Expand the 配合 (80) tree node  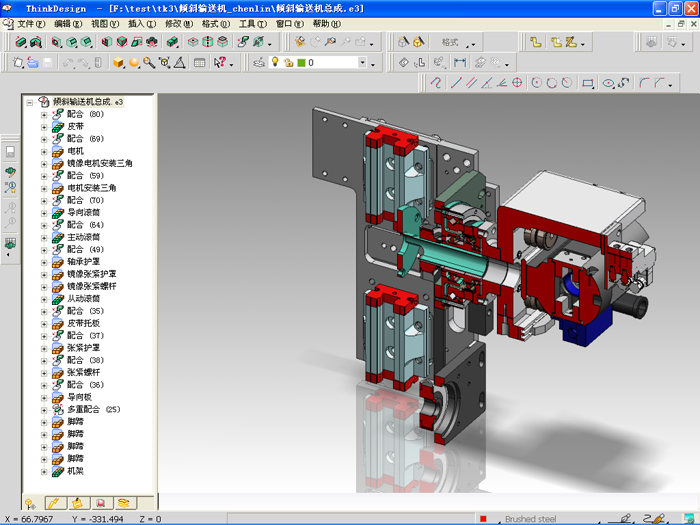pyautogui.click(x=44, y=114)
